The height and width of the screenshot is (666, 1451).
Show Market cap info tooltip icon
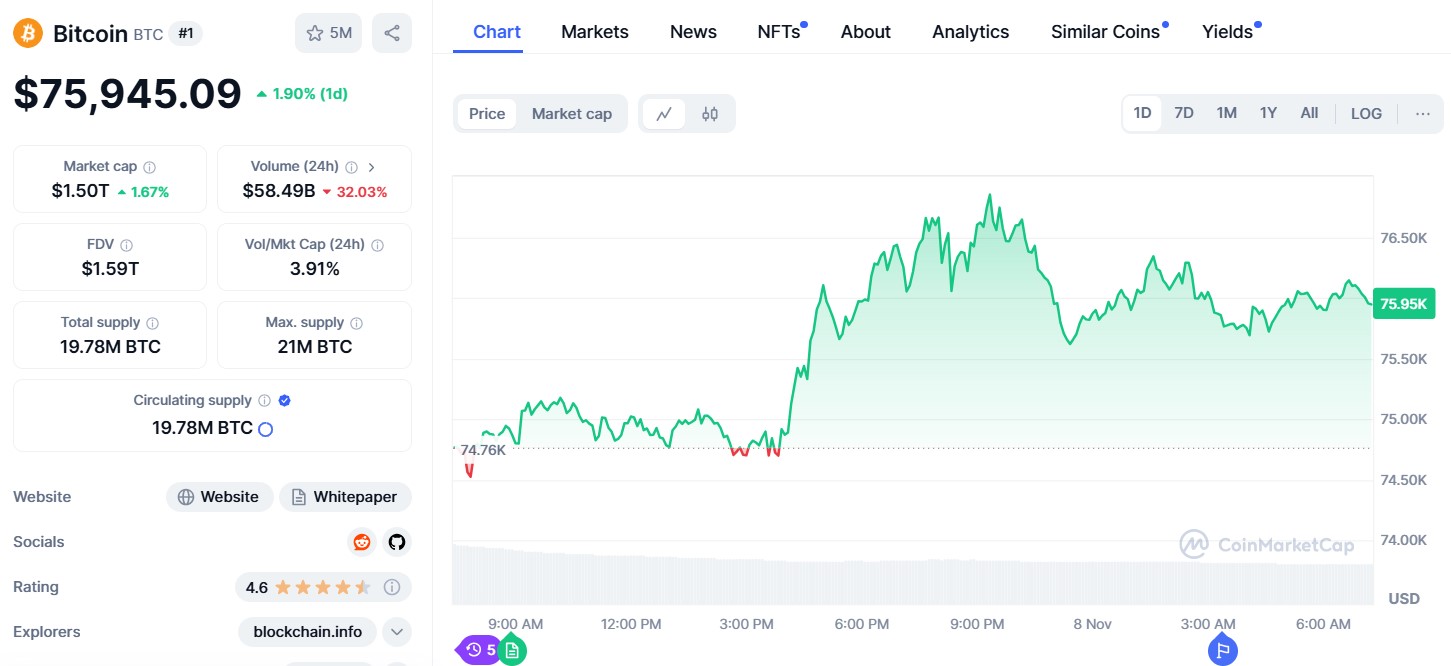point(149,167)
